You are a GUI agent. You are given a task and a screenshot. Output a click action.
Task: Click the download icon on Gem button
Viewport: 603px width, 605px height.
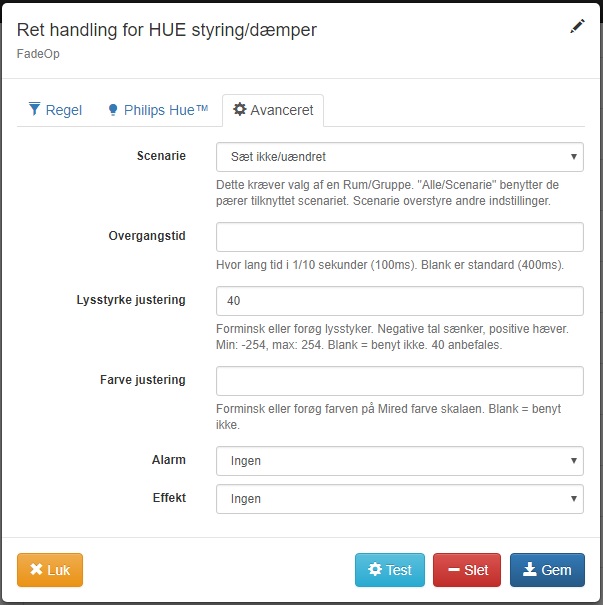click(529, 570)
